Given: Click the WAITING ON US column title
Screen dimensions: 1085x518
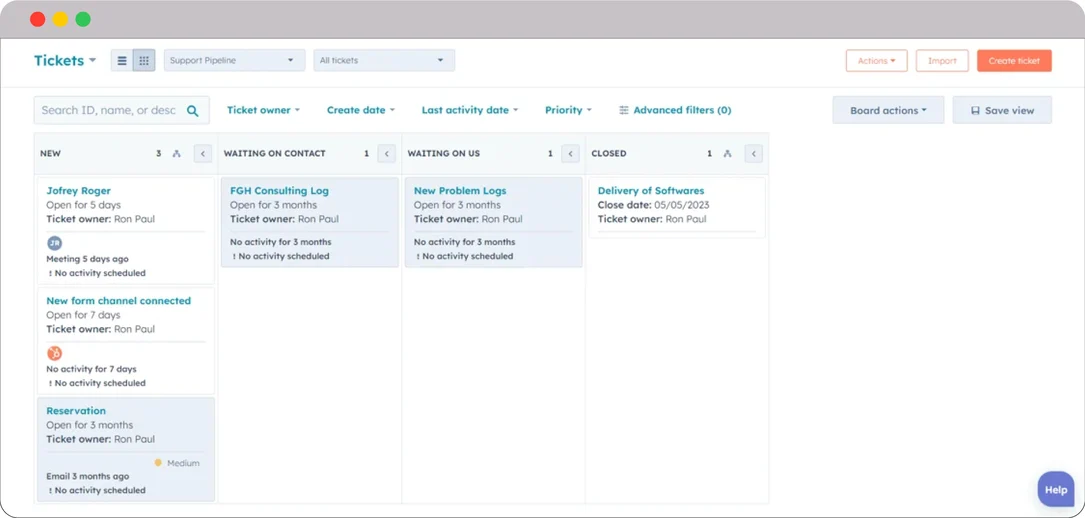Looking at the screenshot, I should [444, 154].
